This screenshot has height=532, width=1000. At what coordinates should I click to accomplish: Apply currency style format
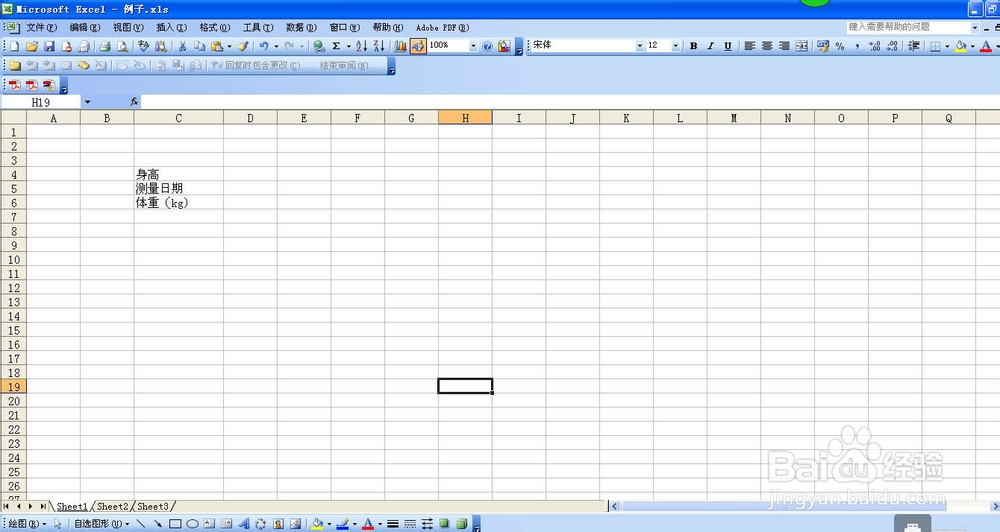(823, 46)
